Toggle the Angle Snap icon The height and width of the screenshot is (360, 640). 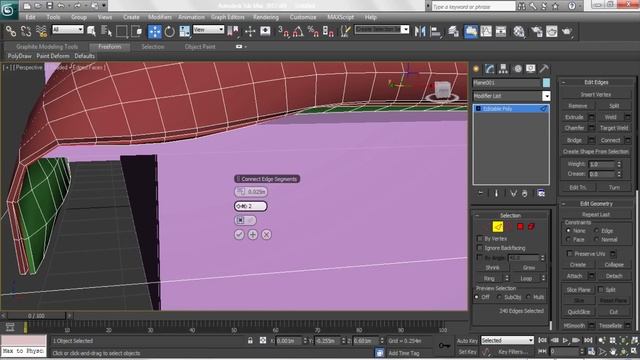coord(298,31)
